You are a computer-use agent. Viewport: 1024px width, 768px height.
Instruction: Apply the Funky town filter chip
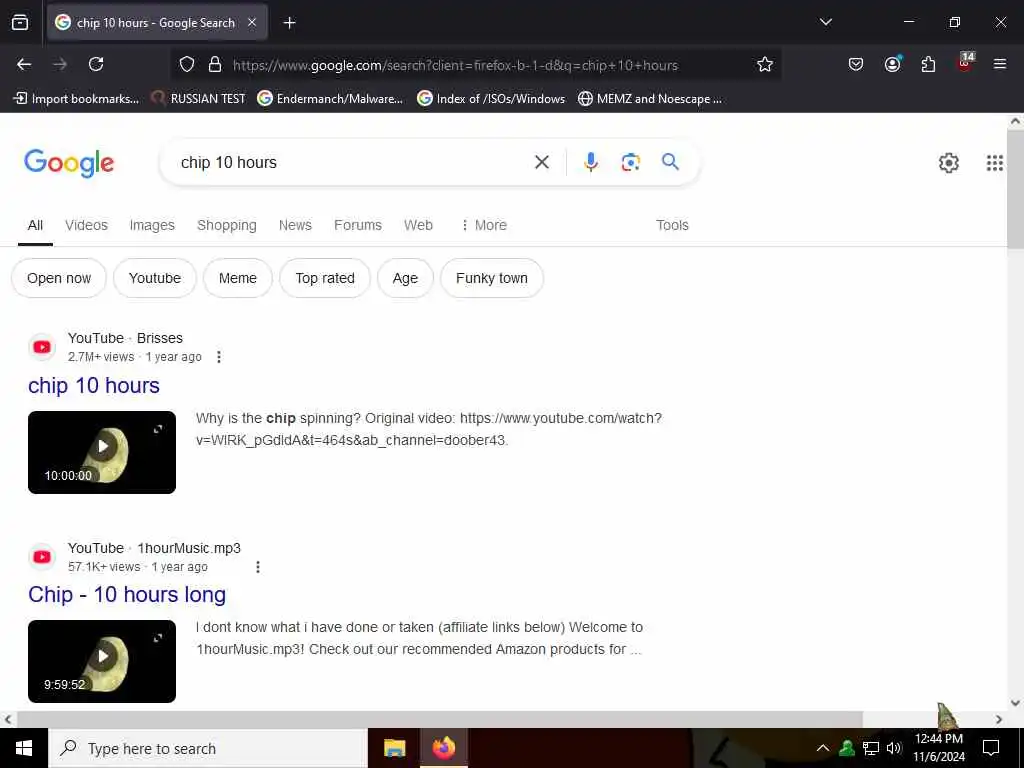(492, 278)
